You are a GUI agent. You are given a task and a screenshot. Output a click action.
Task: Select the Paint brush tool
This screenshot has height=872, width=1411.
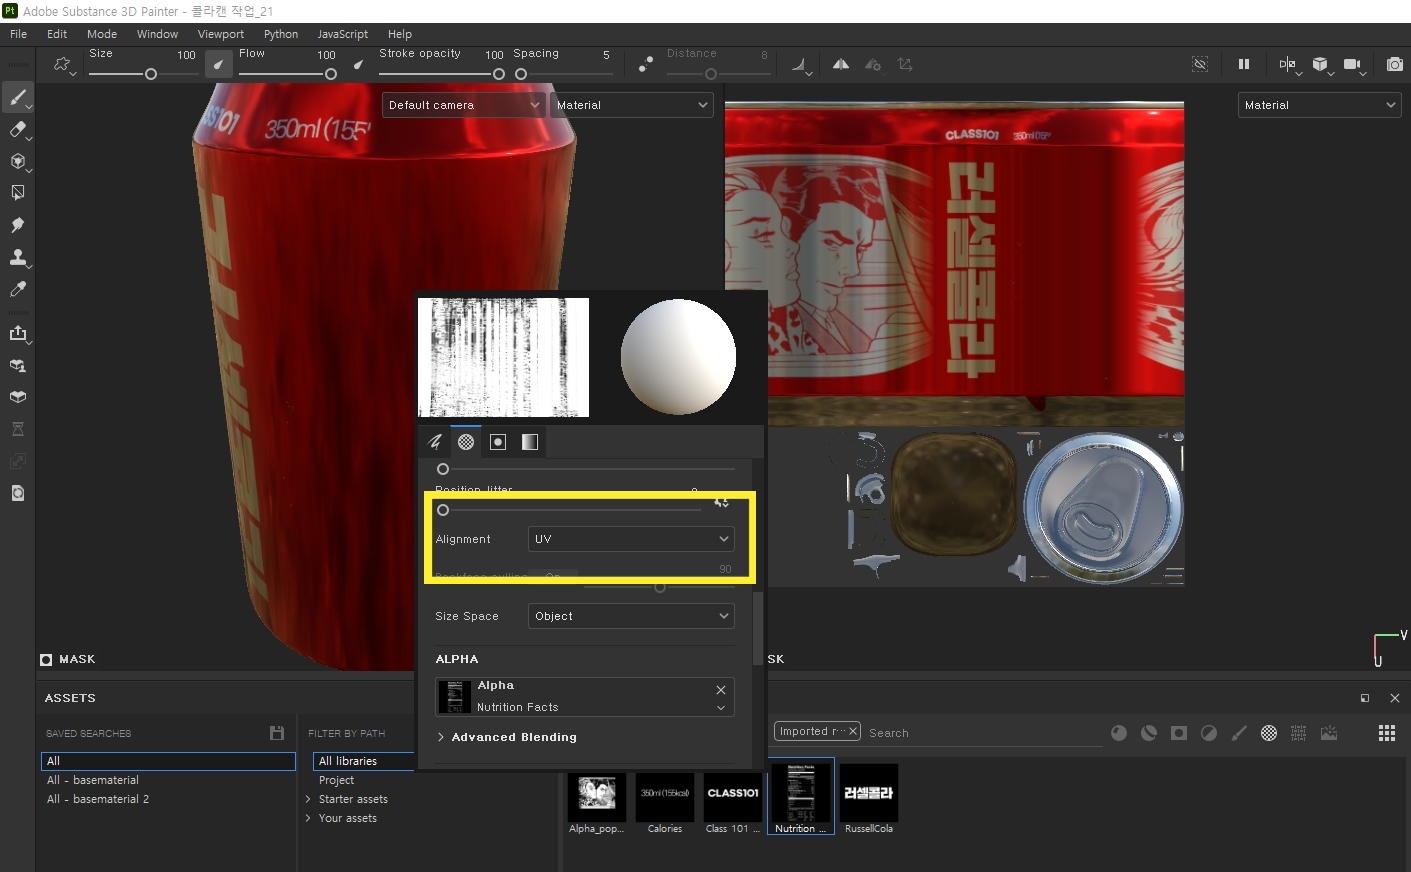17,98
